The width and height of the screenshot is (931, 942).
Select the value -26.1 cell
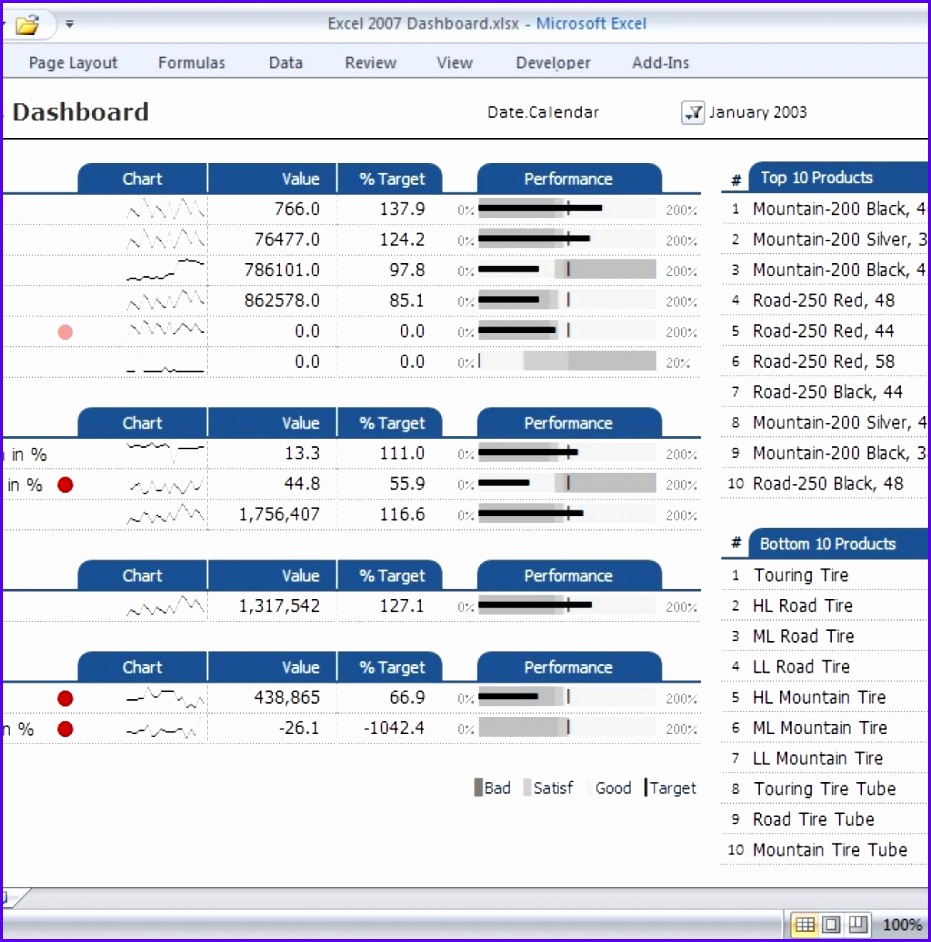pyautogui.click(x=273, y=728)
